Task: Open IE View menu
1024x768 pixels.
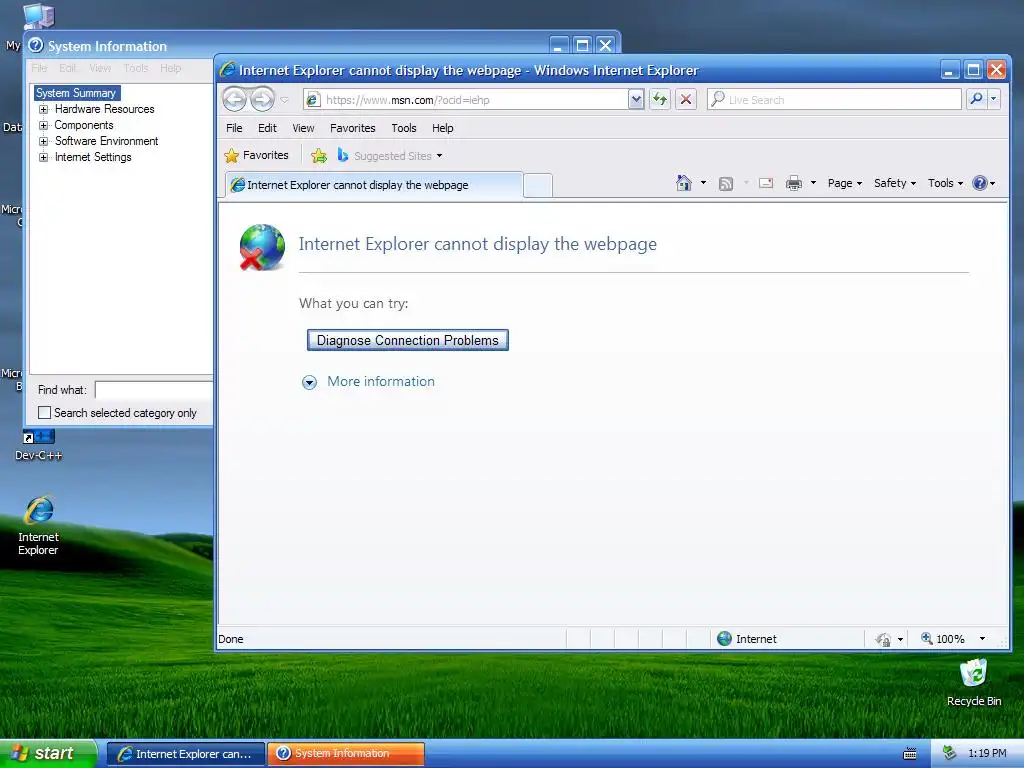Action: 303,128
